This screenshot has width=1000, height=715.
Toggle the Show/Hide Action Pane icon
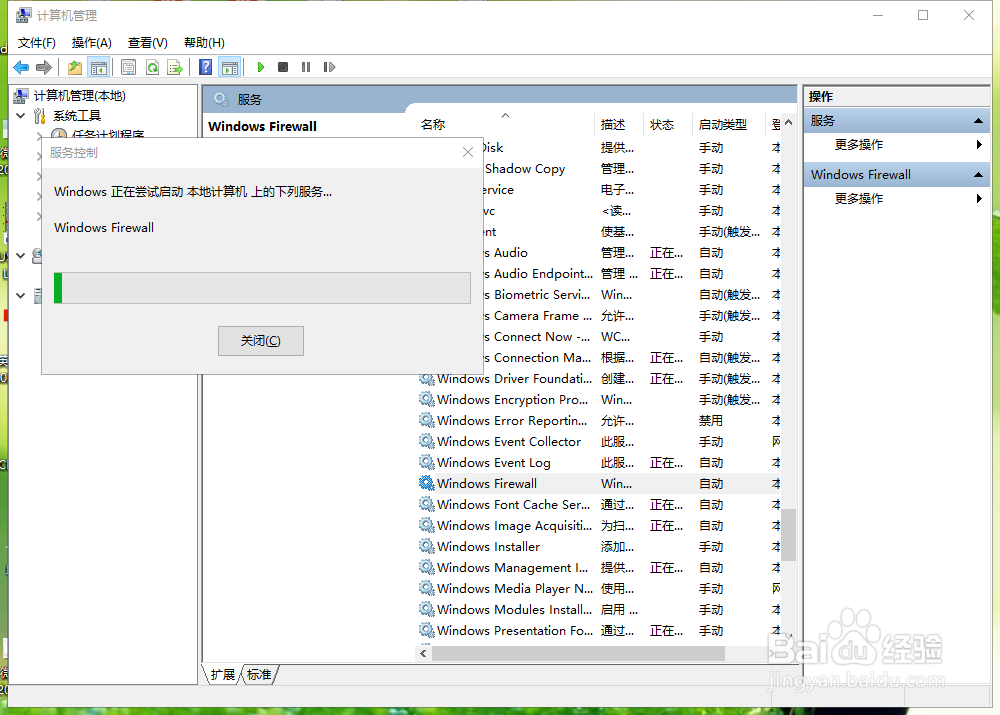[230, 67]
